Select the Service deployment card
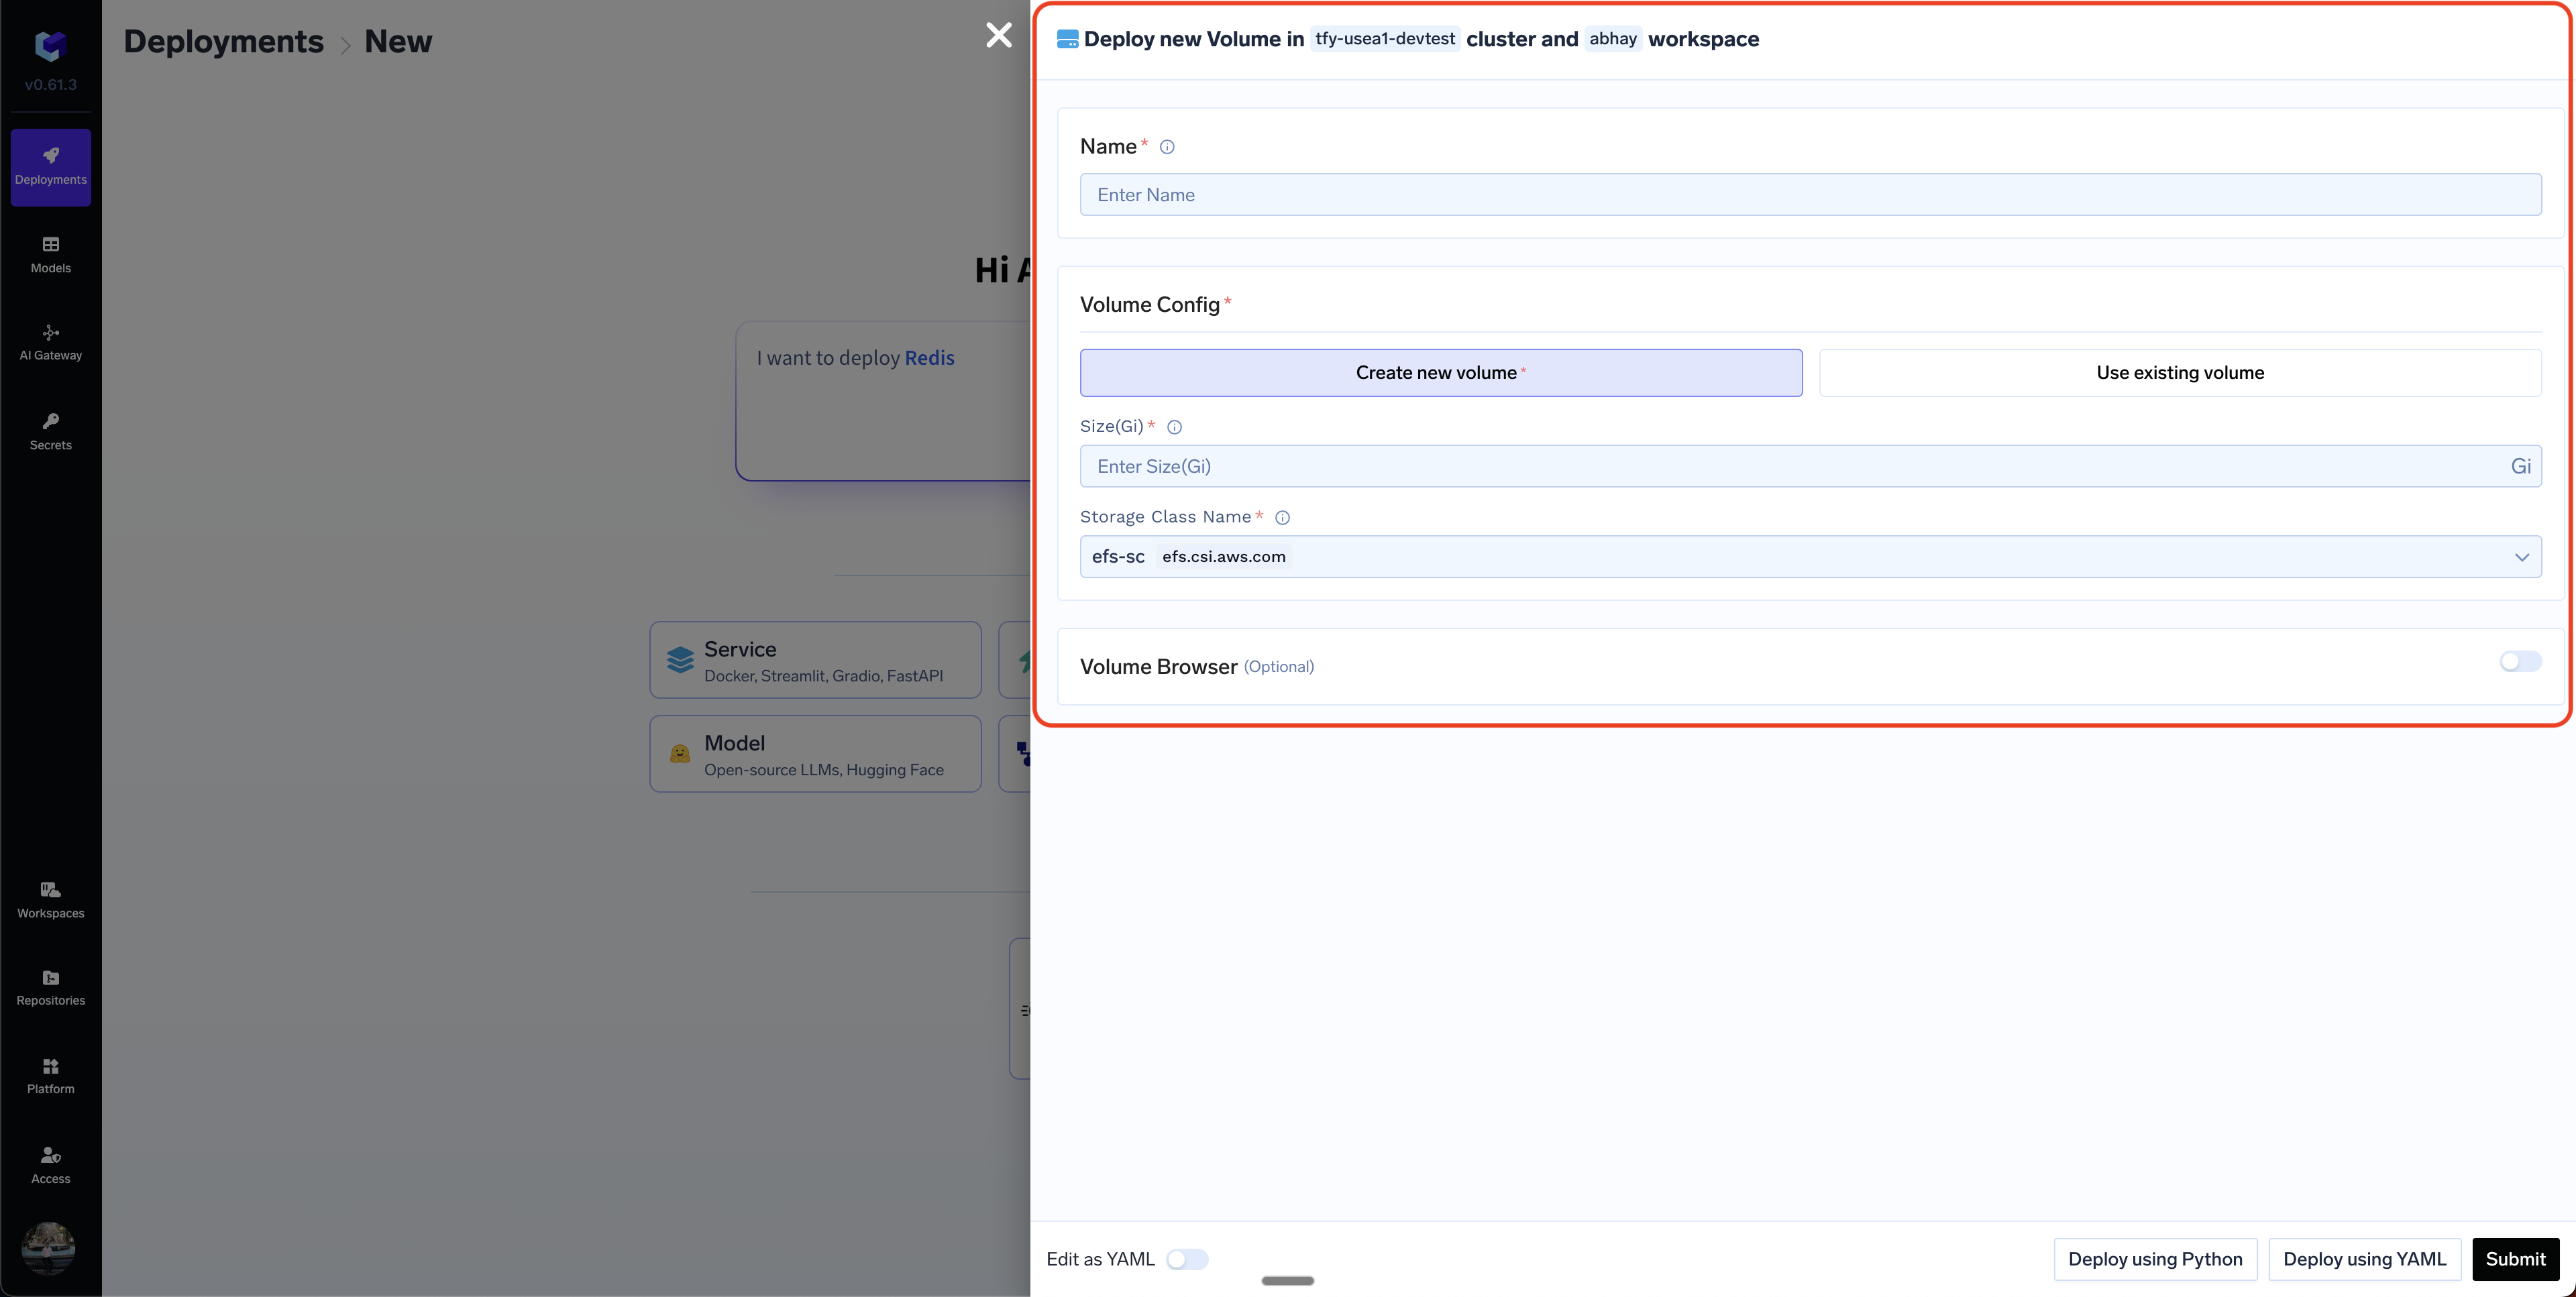 pos(815,660)
